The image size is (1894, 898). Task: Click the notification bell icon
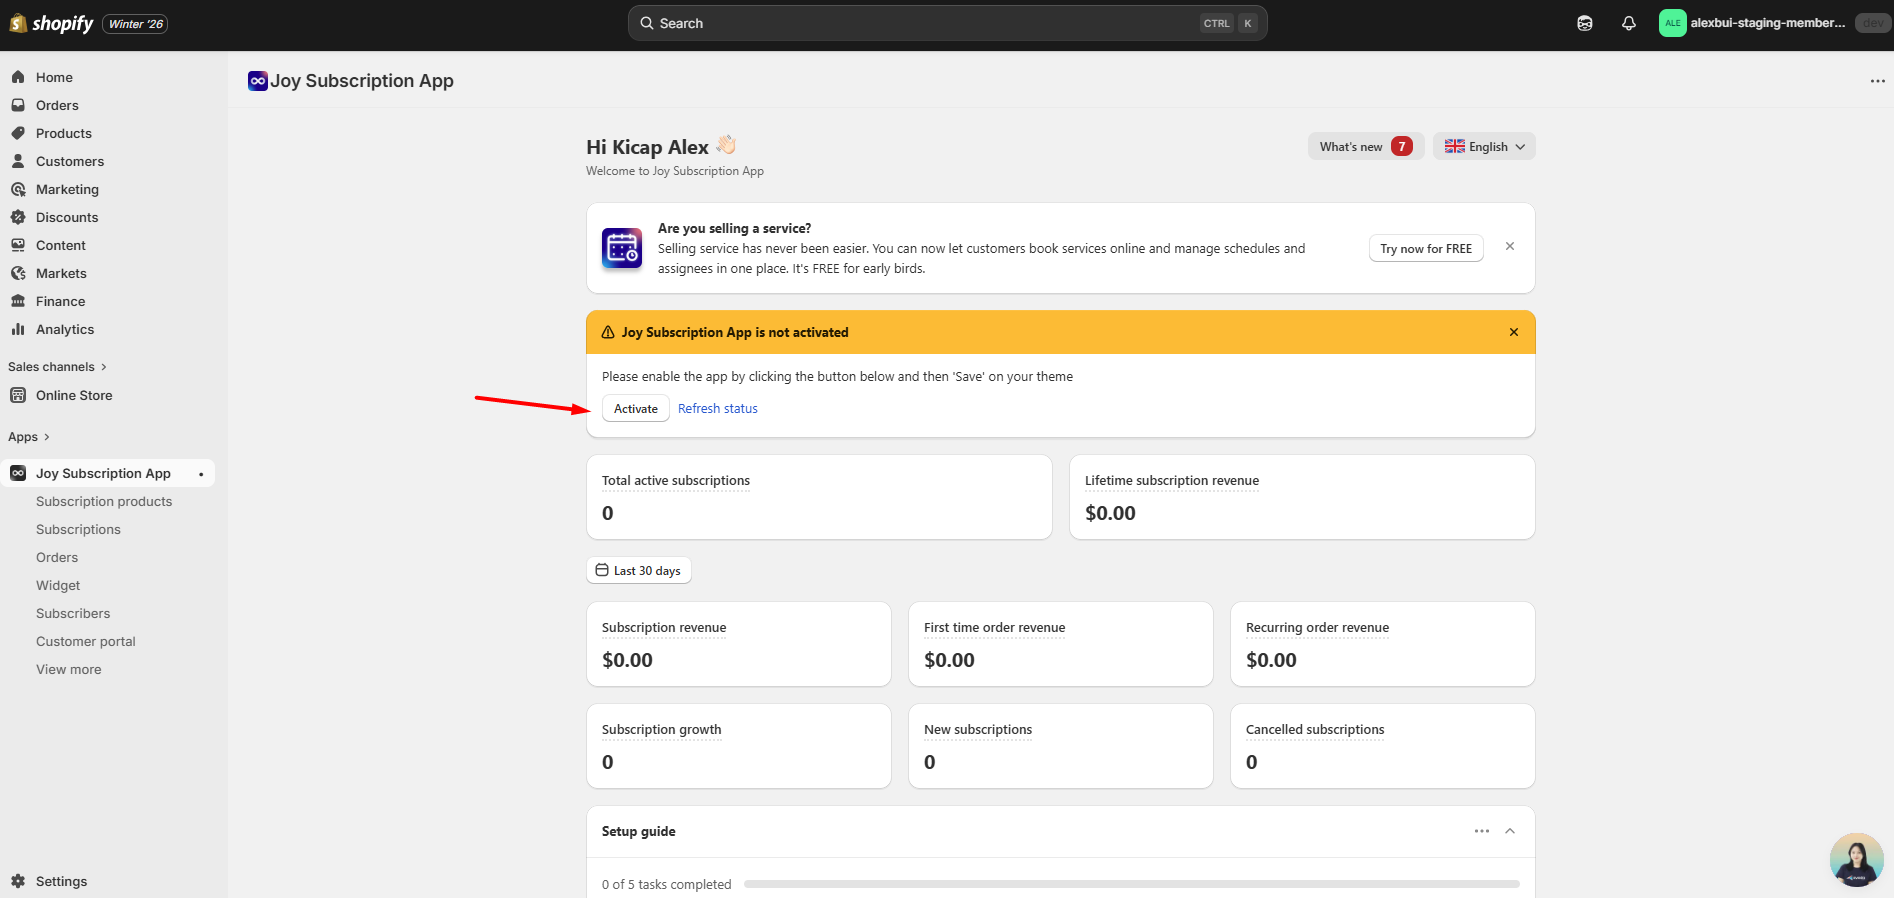[1628, 23]
